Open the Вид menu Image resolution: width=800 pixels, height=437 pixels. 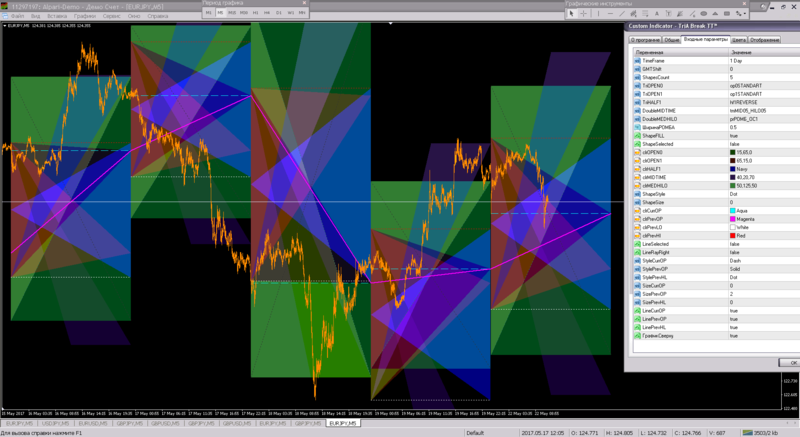tap(36, 16)
